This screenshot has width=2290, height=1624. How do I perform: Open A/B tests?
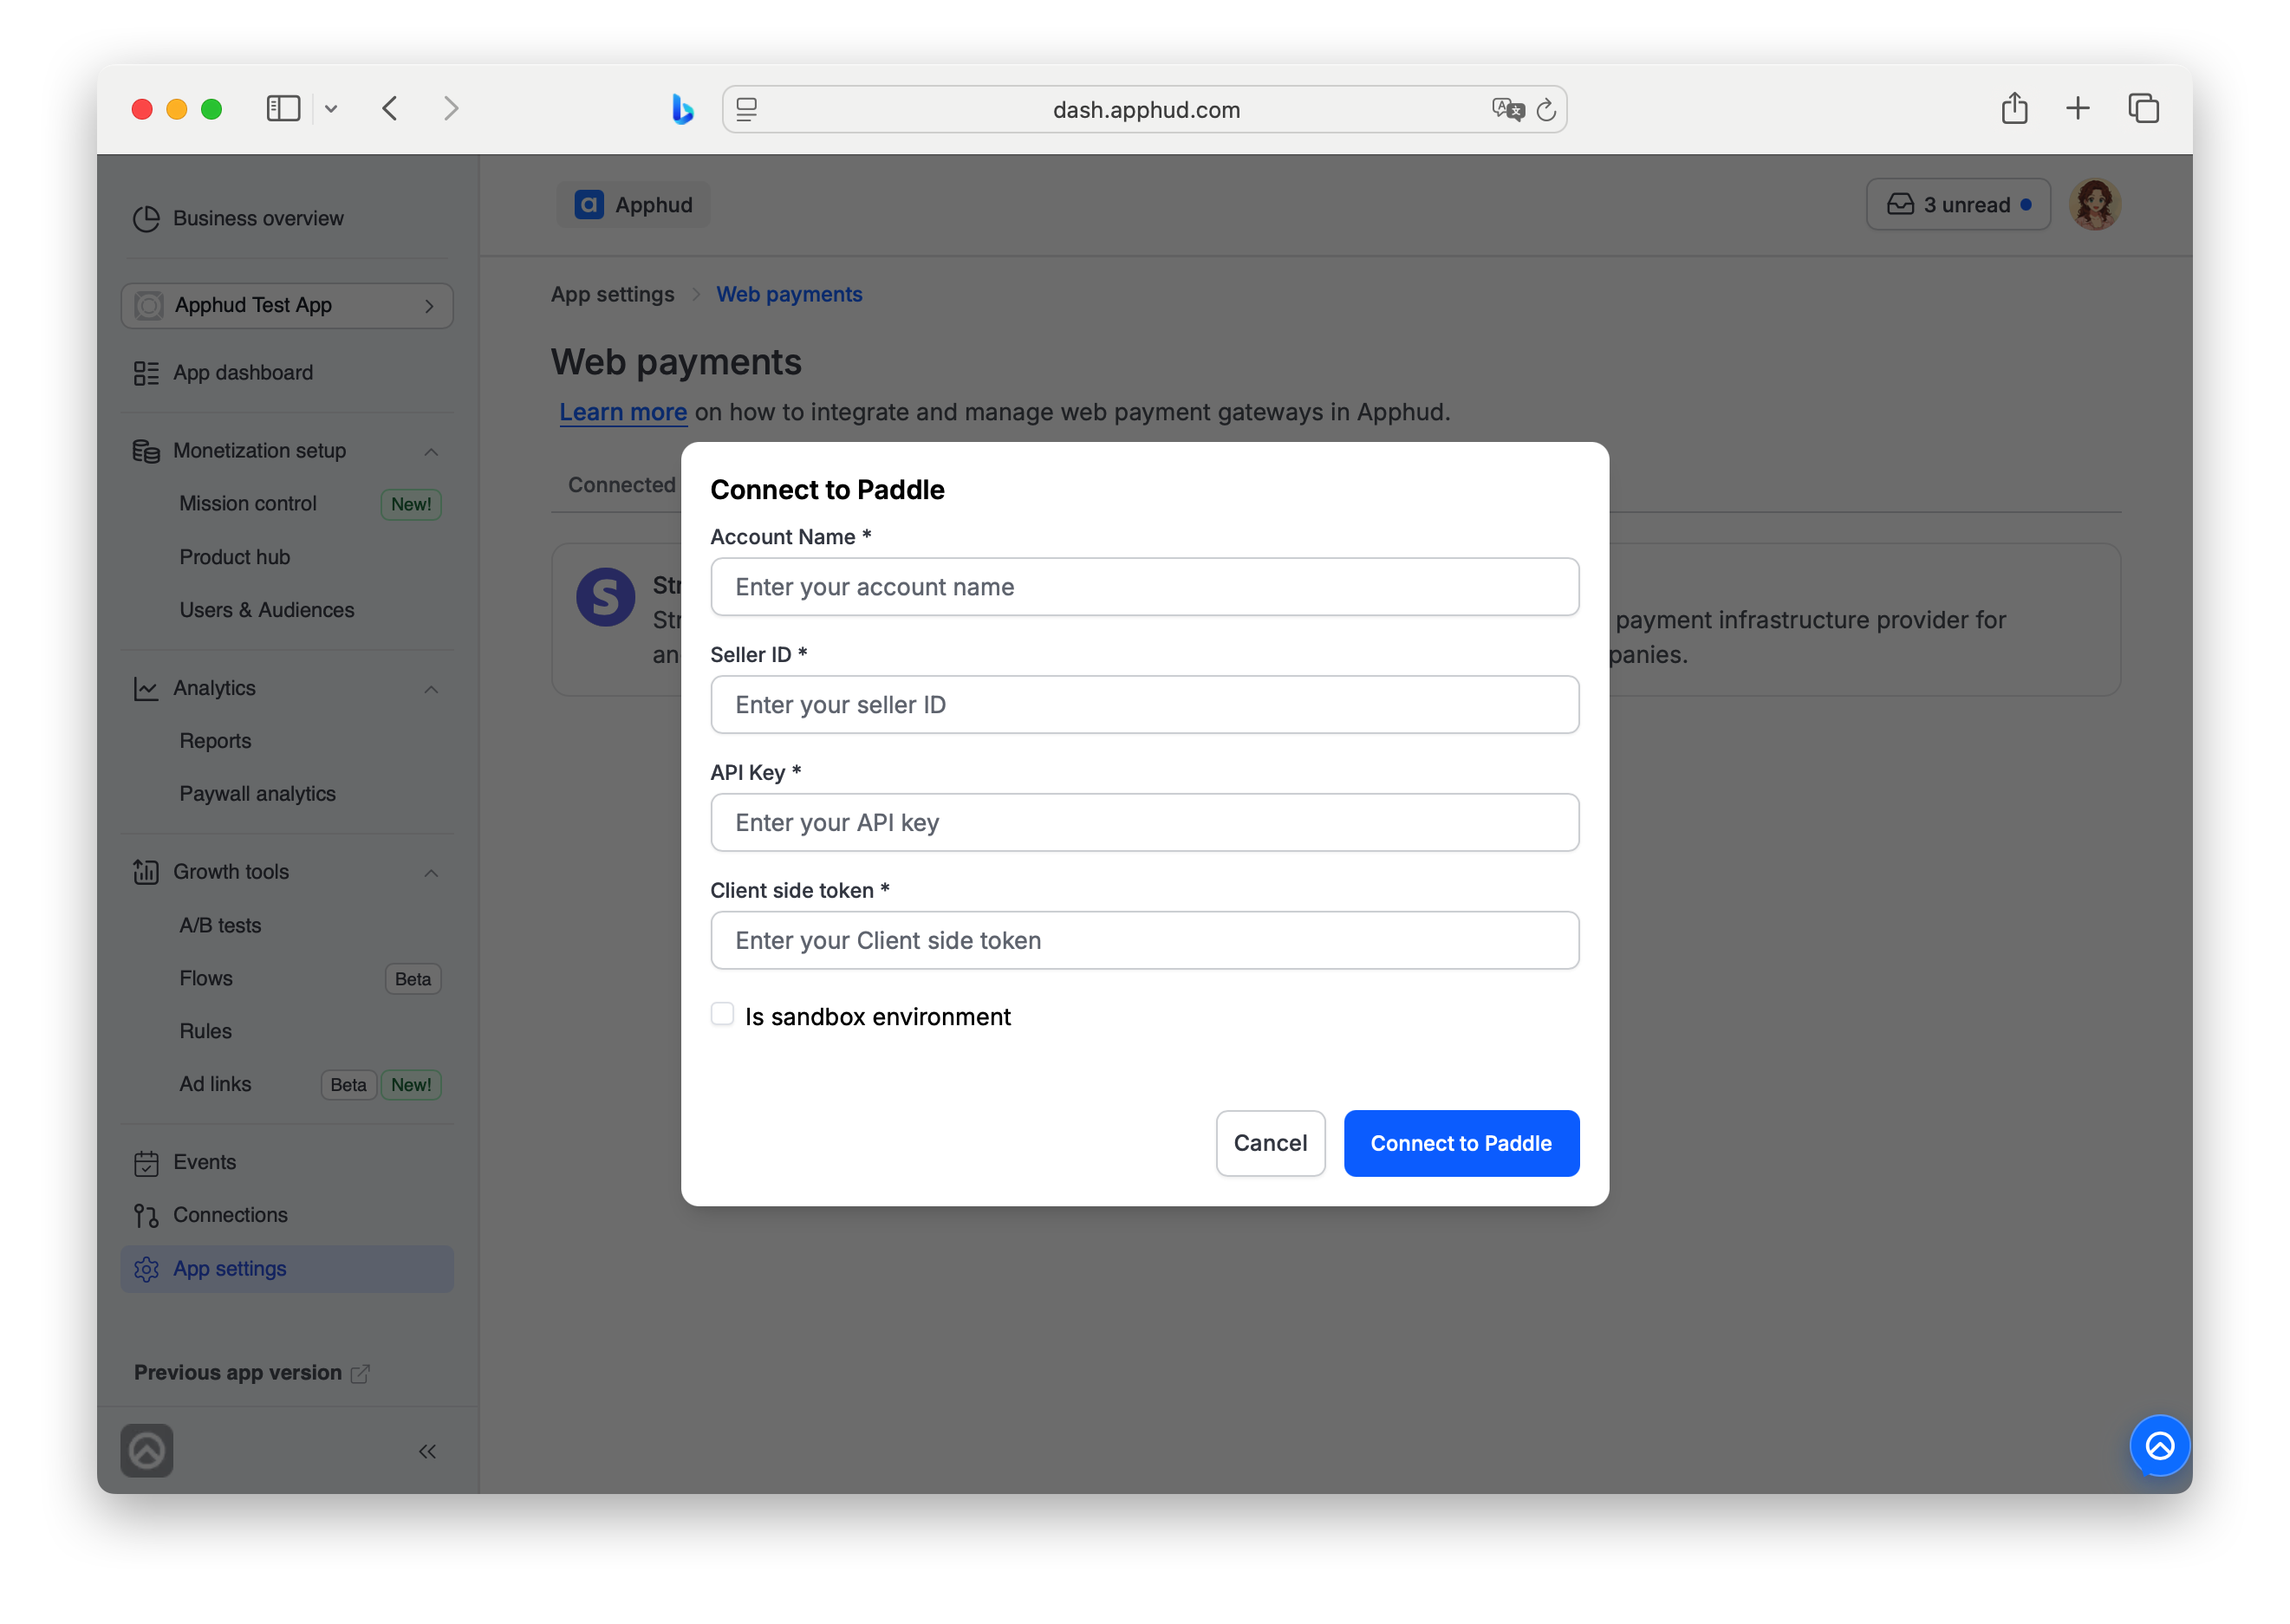[220, 925]
